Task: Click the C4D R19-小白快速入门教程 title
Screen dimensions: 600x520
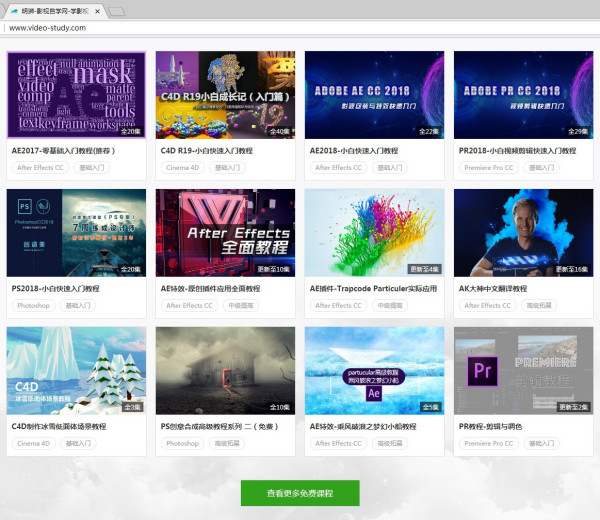Action: (x=207, y=151)
